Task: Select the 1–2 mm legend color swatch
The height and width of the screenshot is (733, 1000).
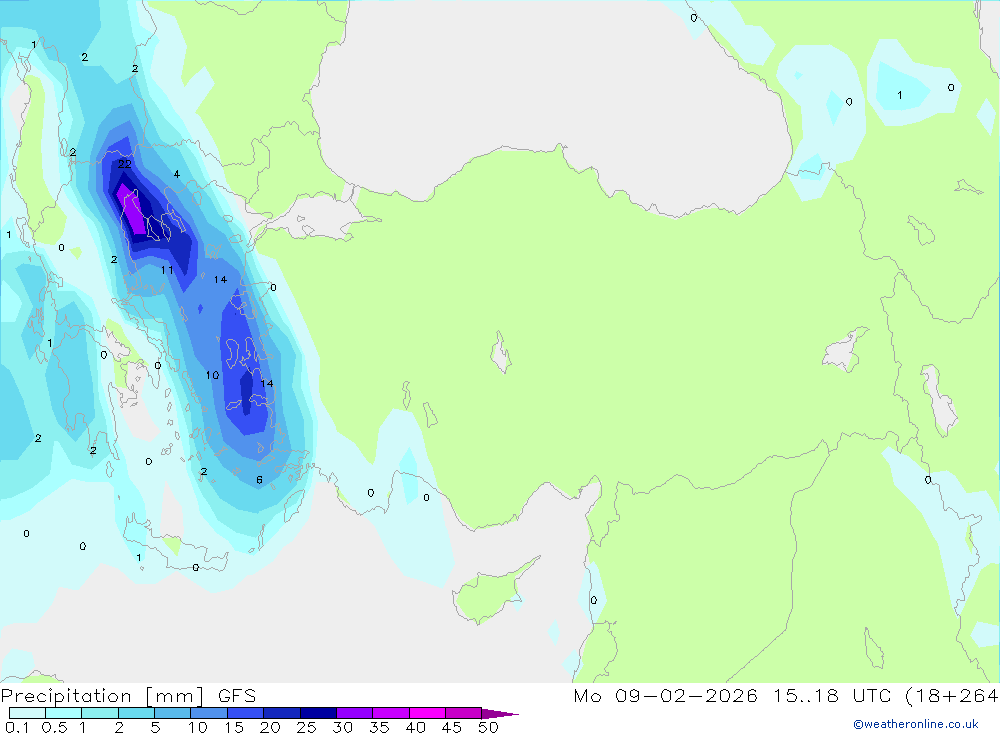Action: point(100,713)
